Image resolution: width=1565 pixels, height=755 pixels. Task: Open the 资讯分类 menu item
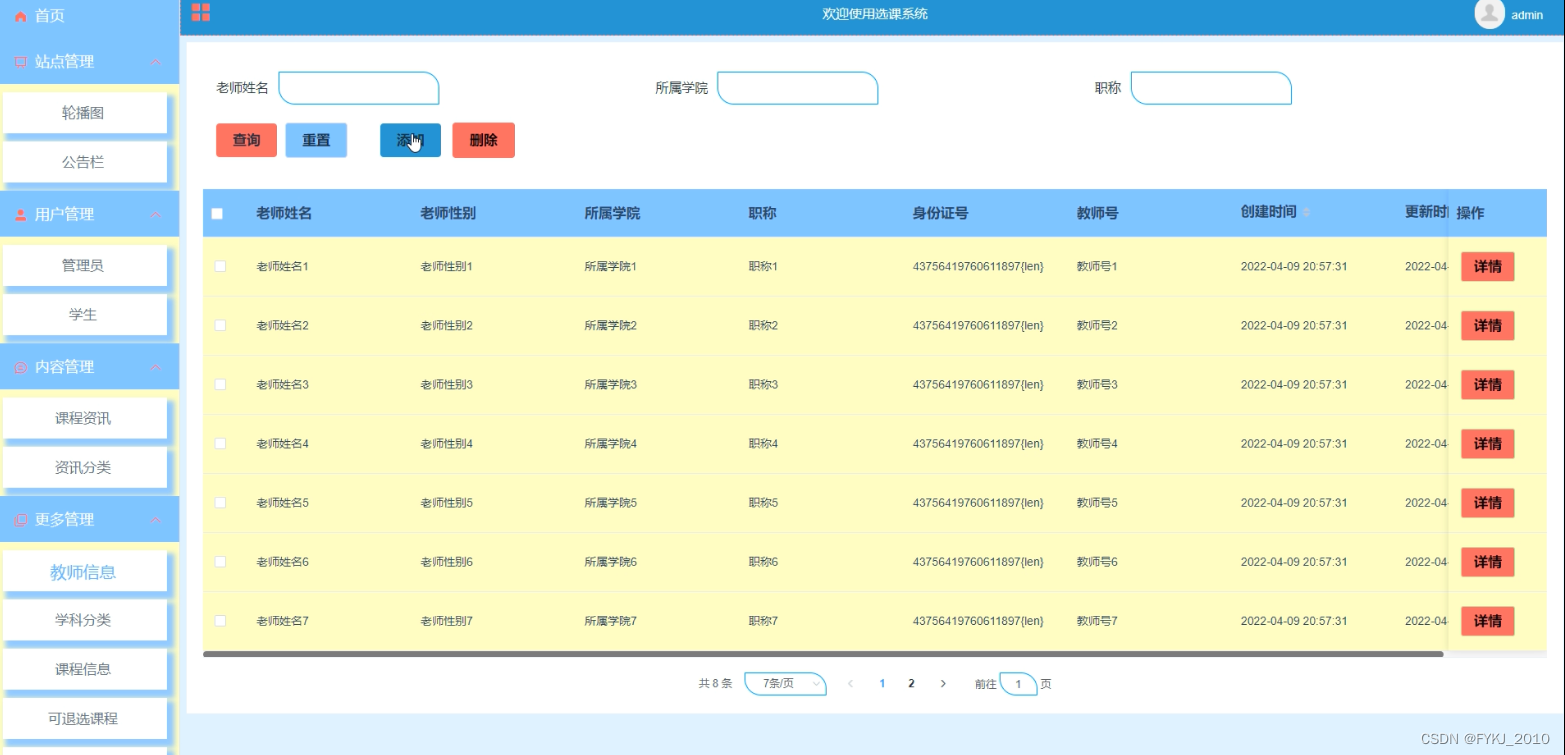click(84, 467)
